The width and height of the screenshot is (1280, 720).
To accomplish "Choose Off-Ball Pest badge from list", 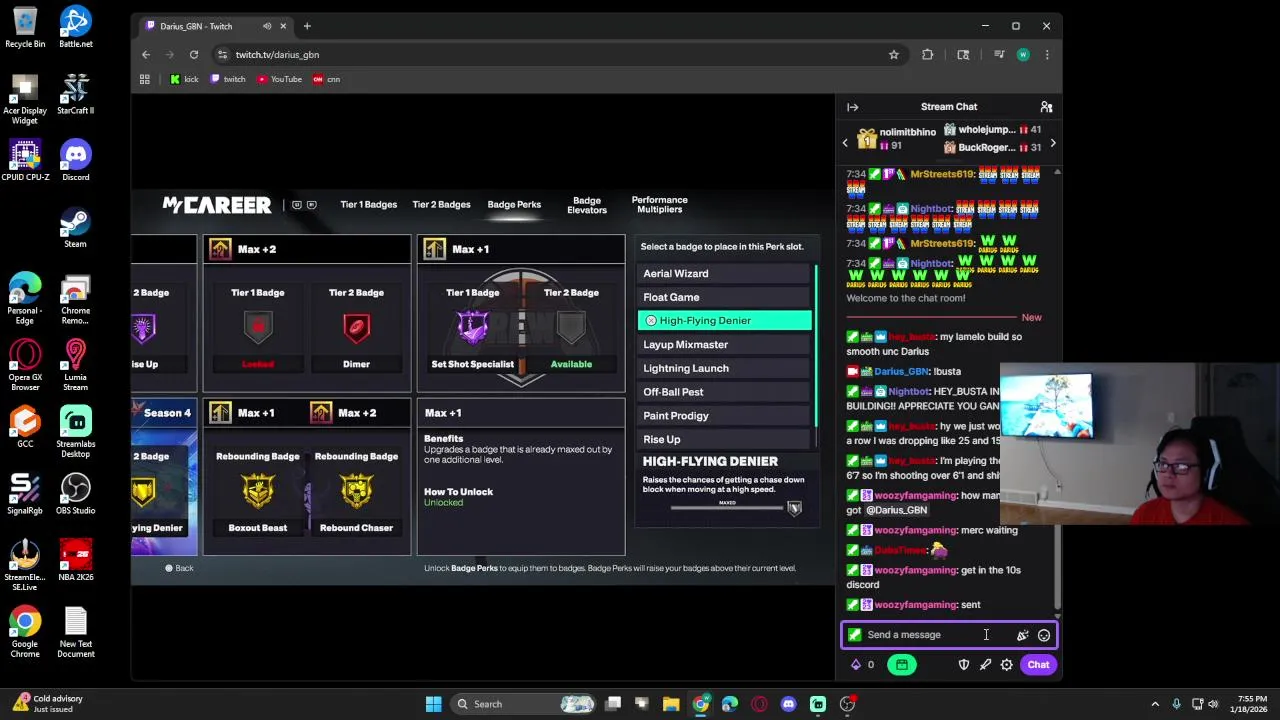I will (x=725, y=392).
